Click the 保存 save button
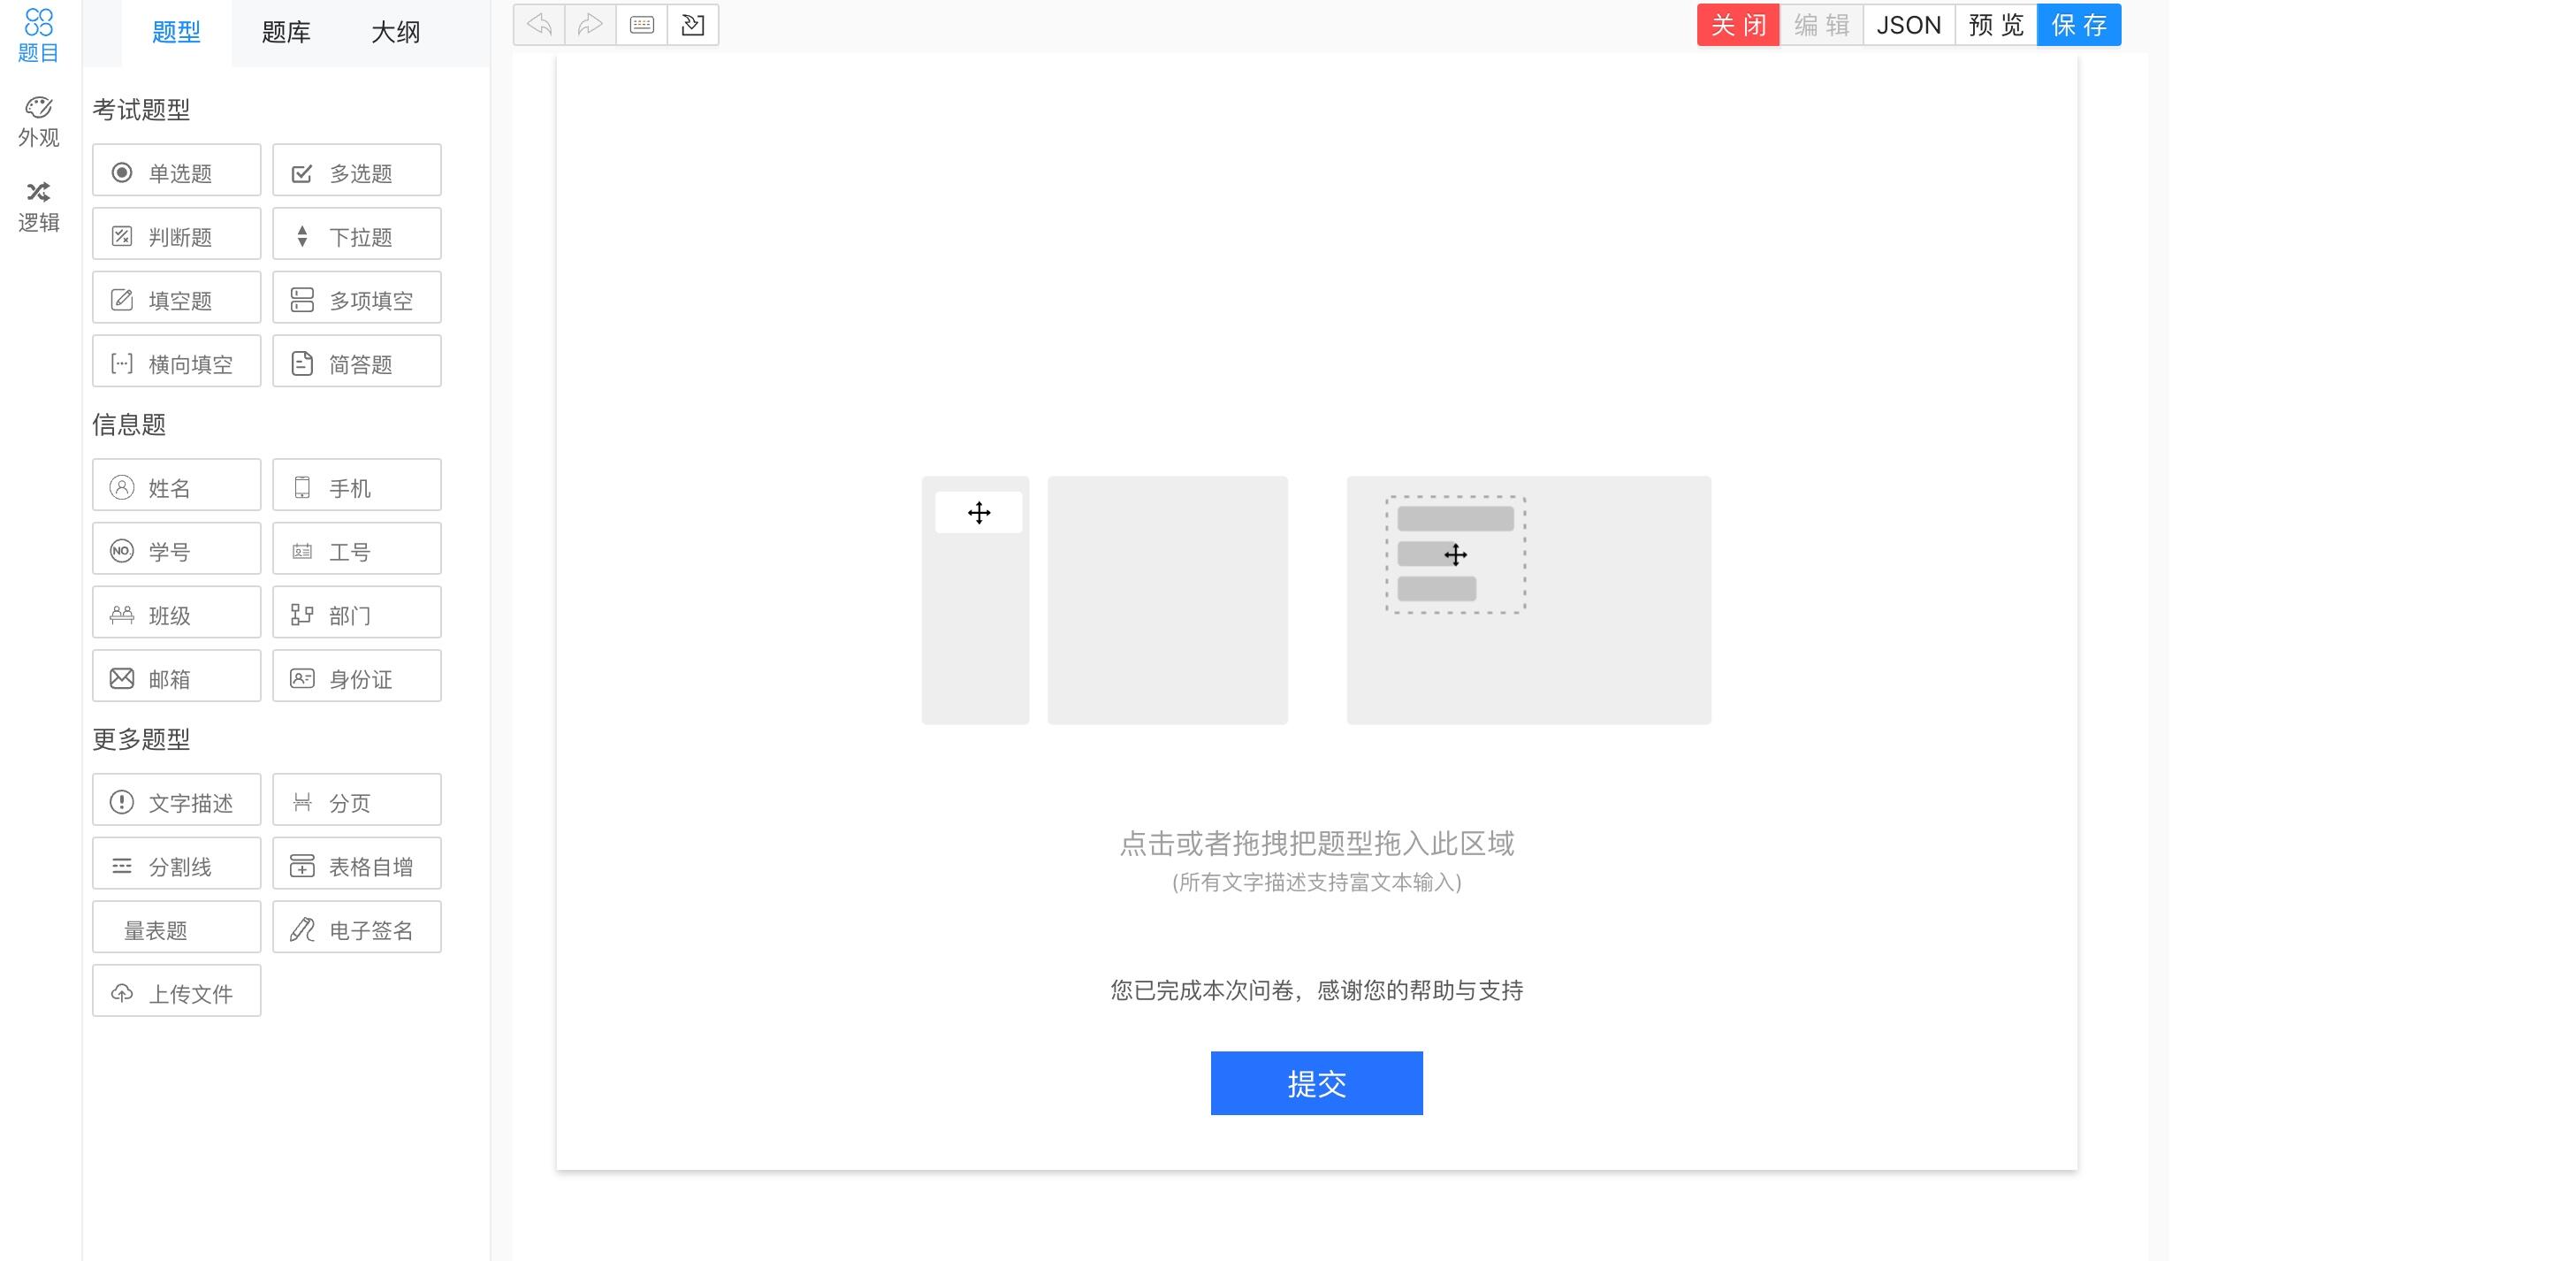Screen dimensions: 2576x1261 click(2078, 25)
